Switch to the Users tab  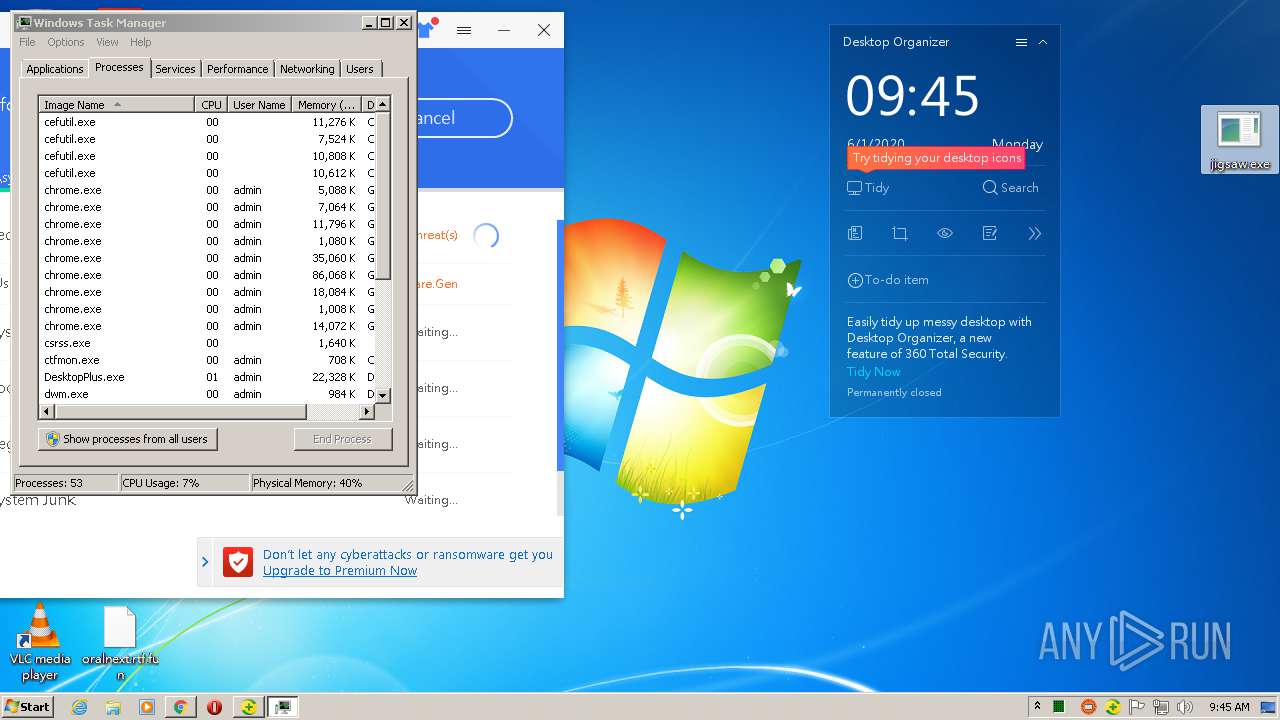pyautogui.click(x=360, y=69)
